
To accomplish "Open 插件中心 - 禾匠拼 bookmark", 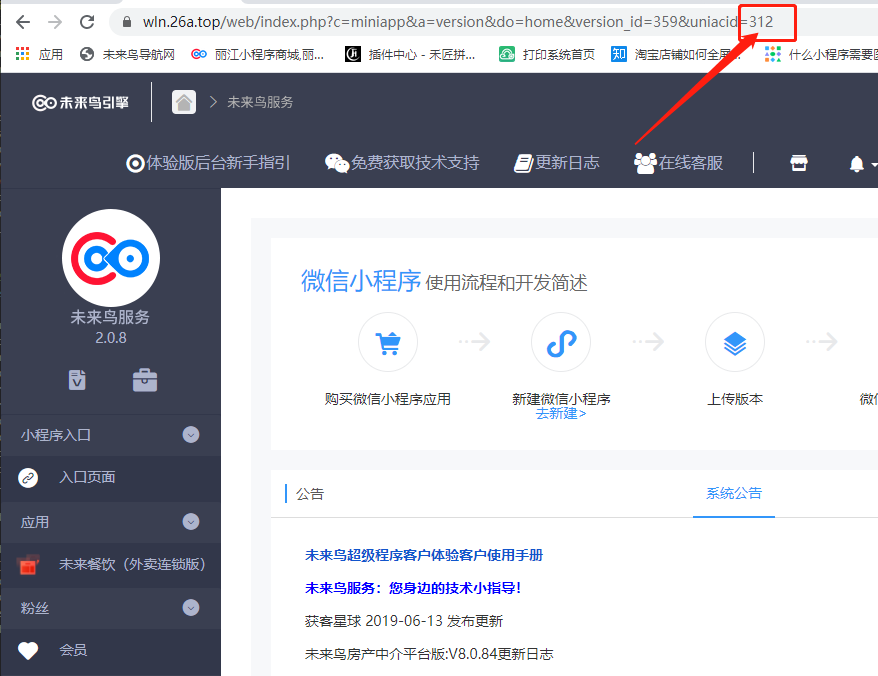I will (410, 54).
